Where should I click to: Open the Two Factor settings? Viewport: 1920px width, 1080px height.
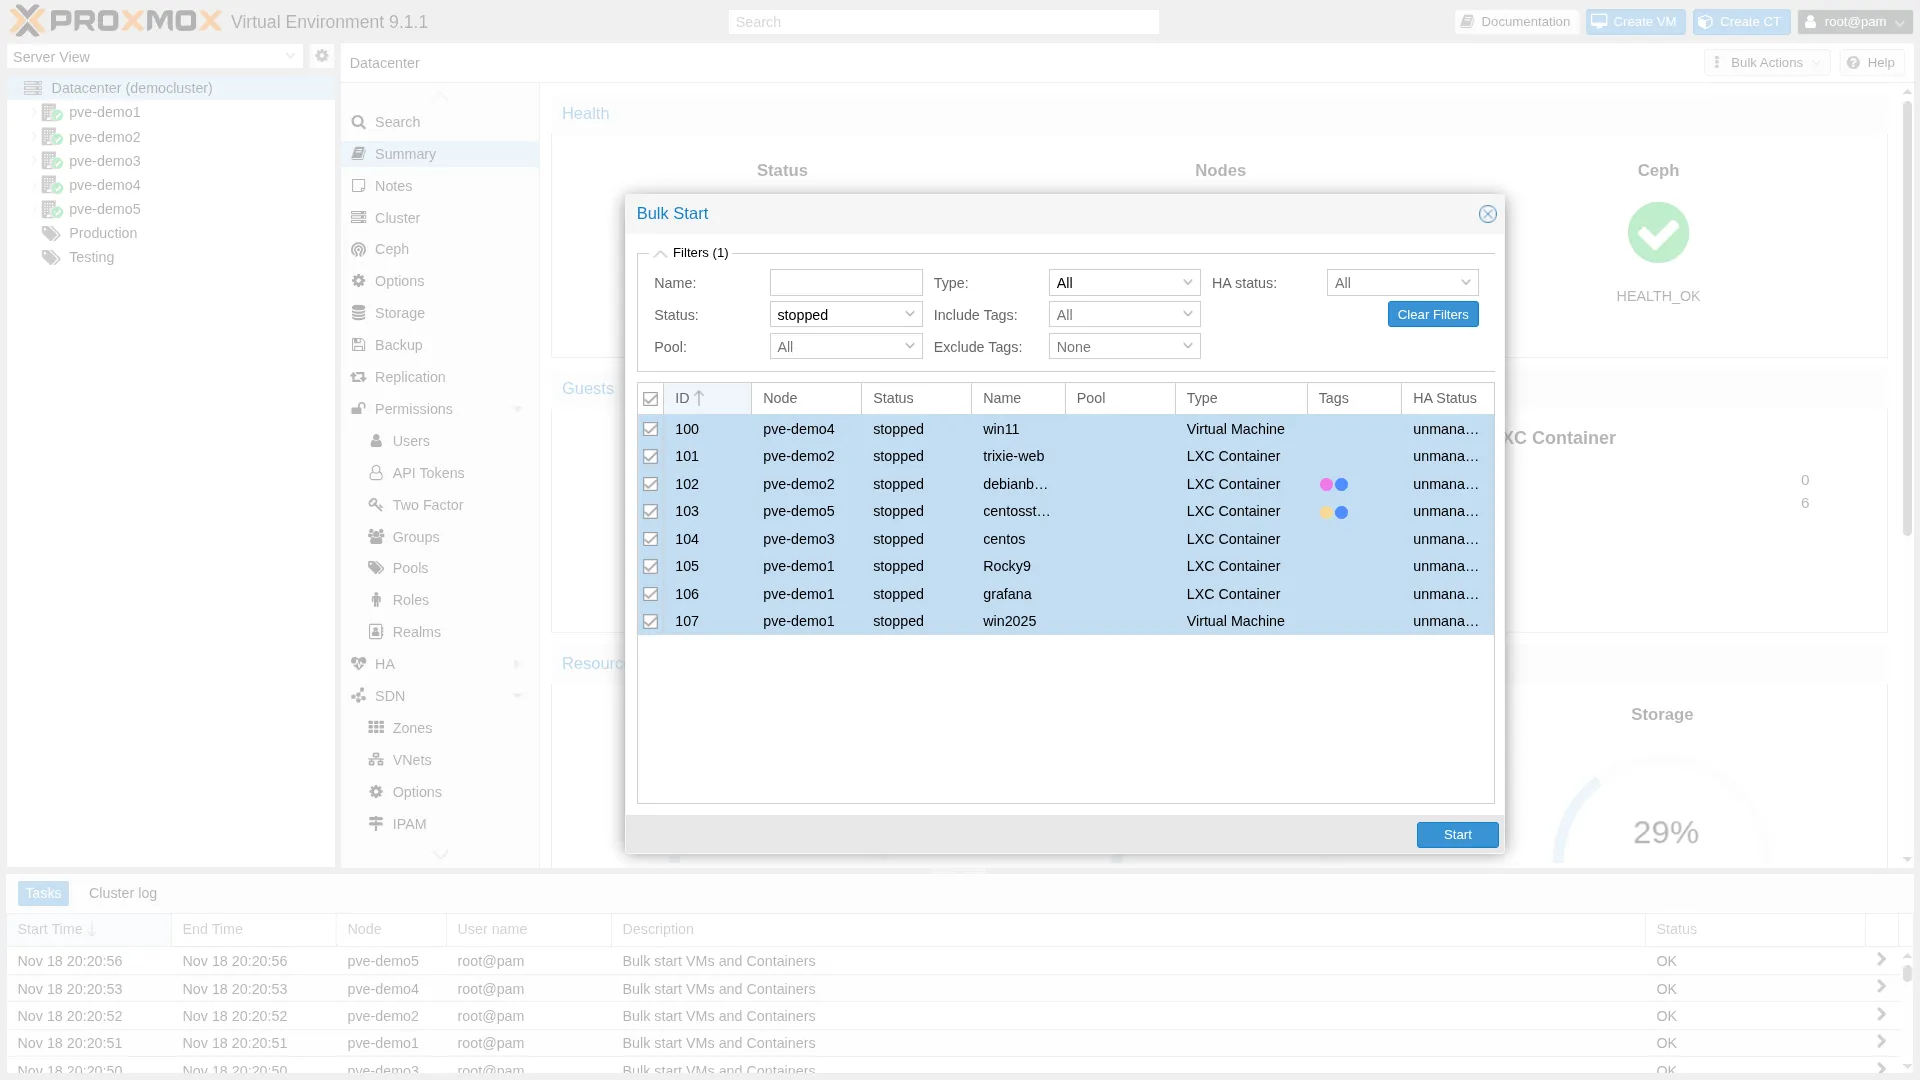pos(427,504)
